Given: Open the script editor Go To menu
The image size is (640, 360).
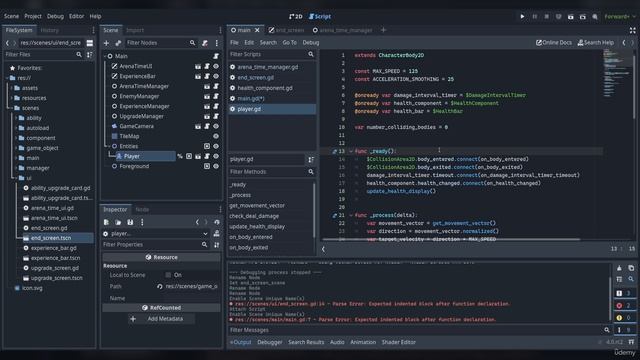Looking at the screenshot, I should point(289,42).
